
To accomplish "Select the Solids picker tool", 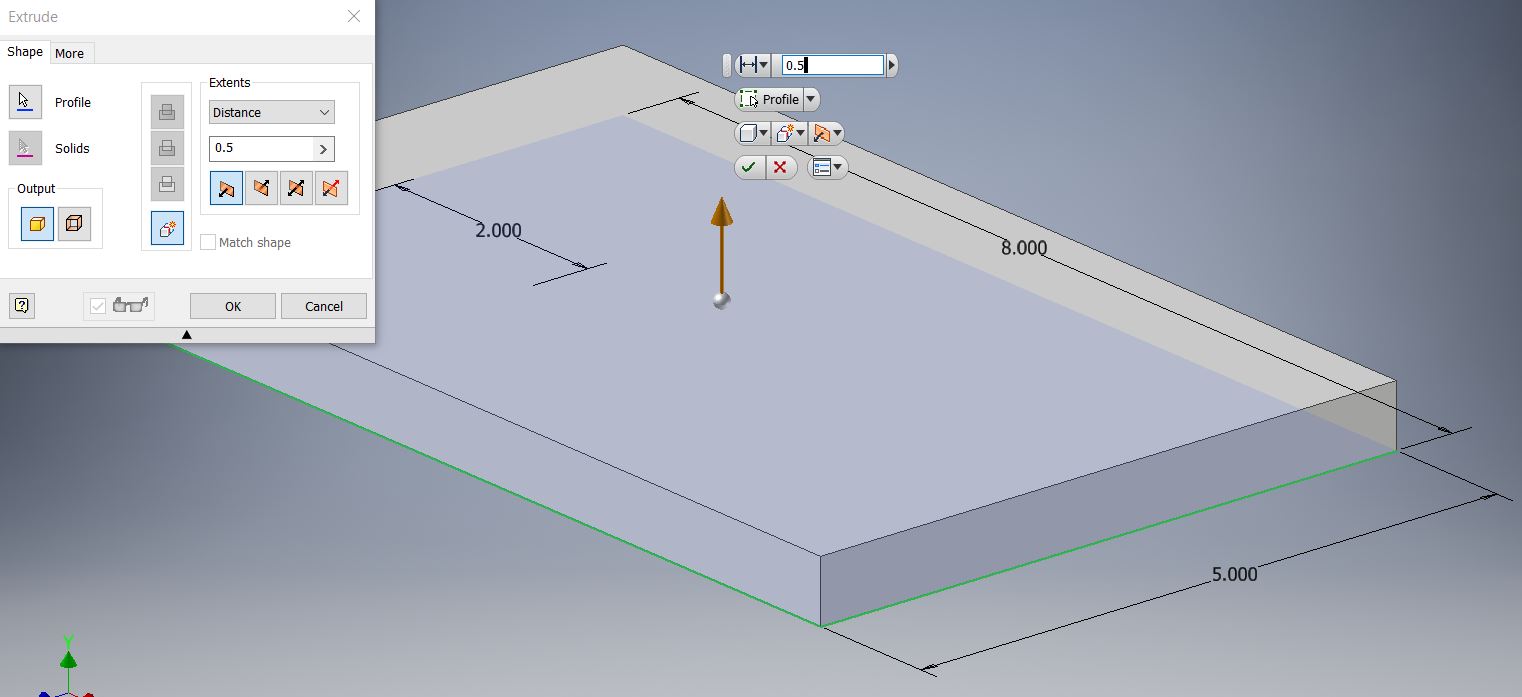I will 25,147.
